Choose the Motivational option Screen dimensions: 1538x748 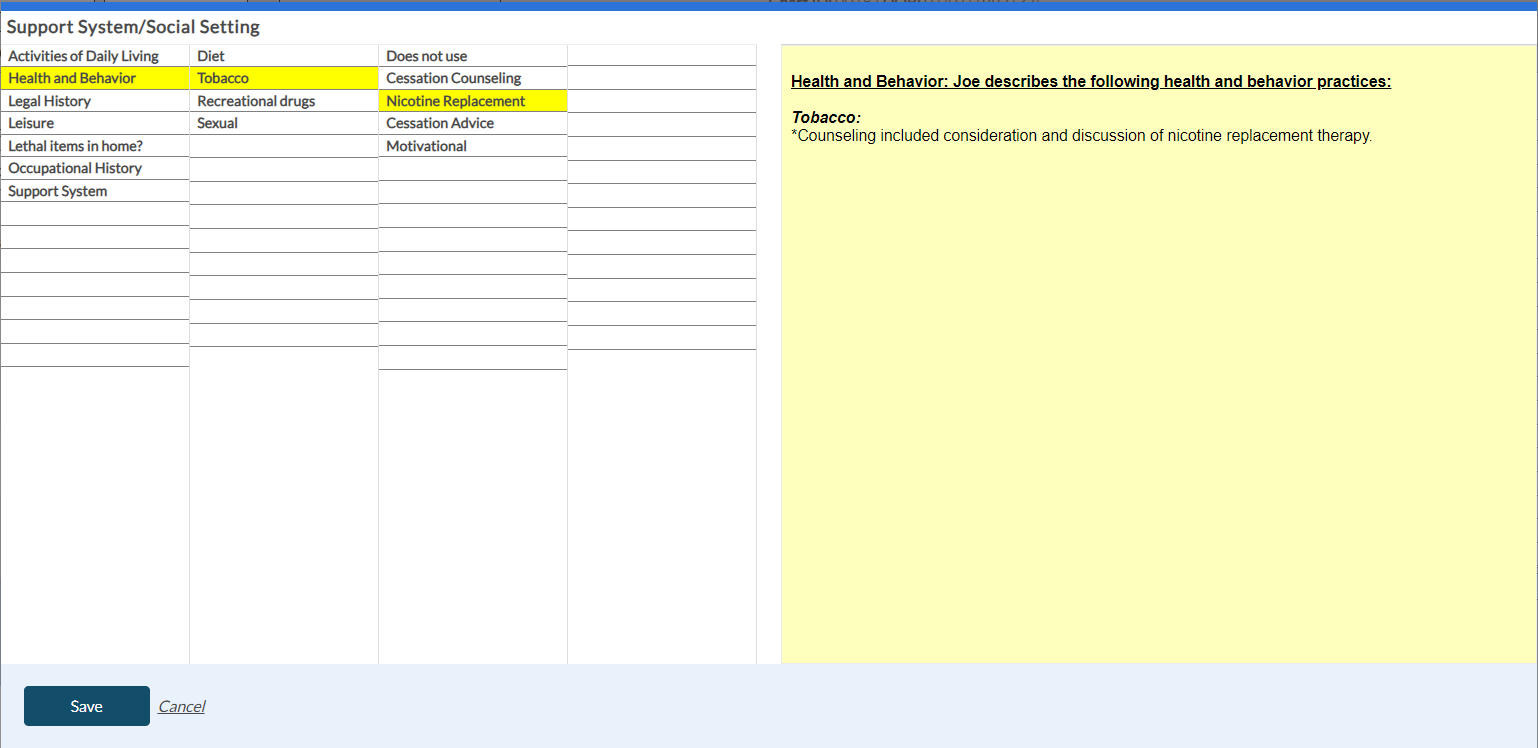click(426, 146)
